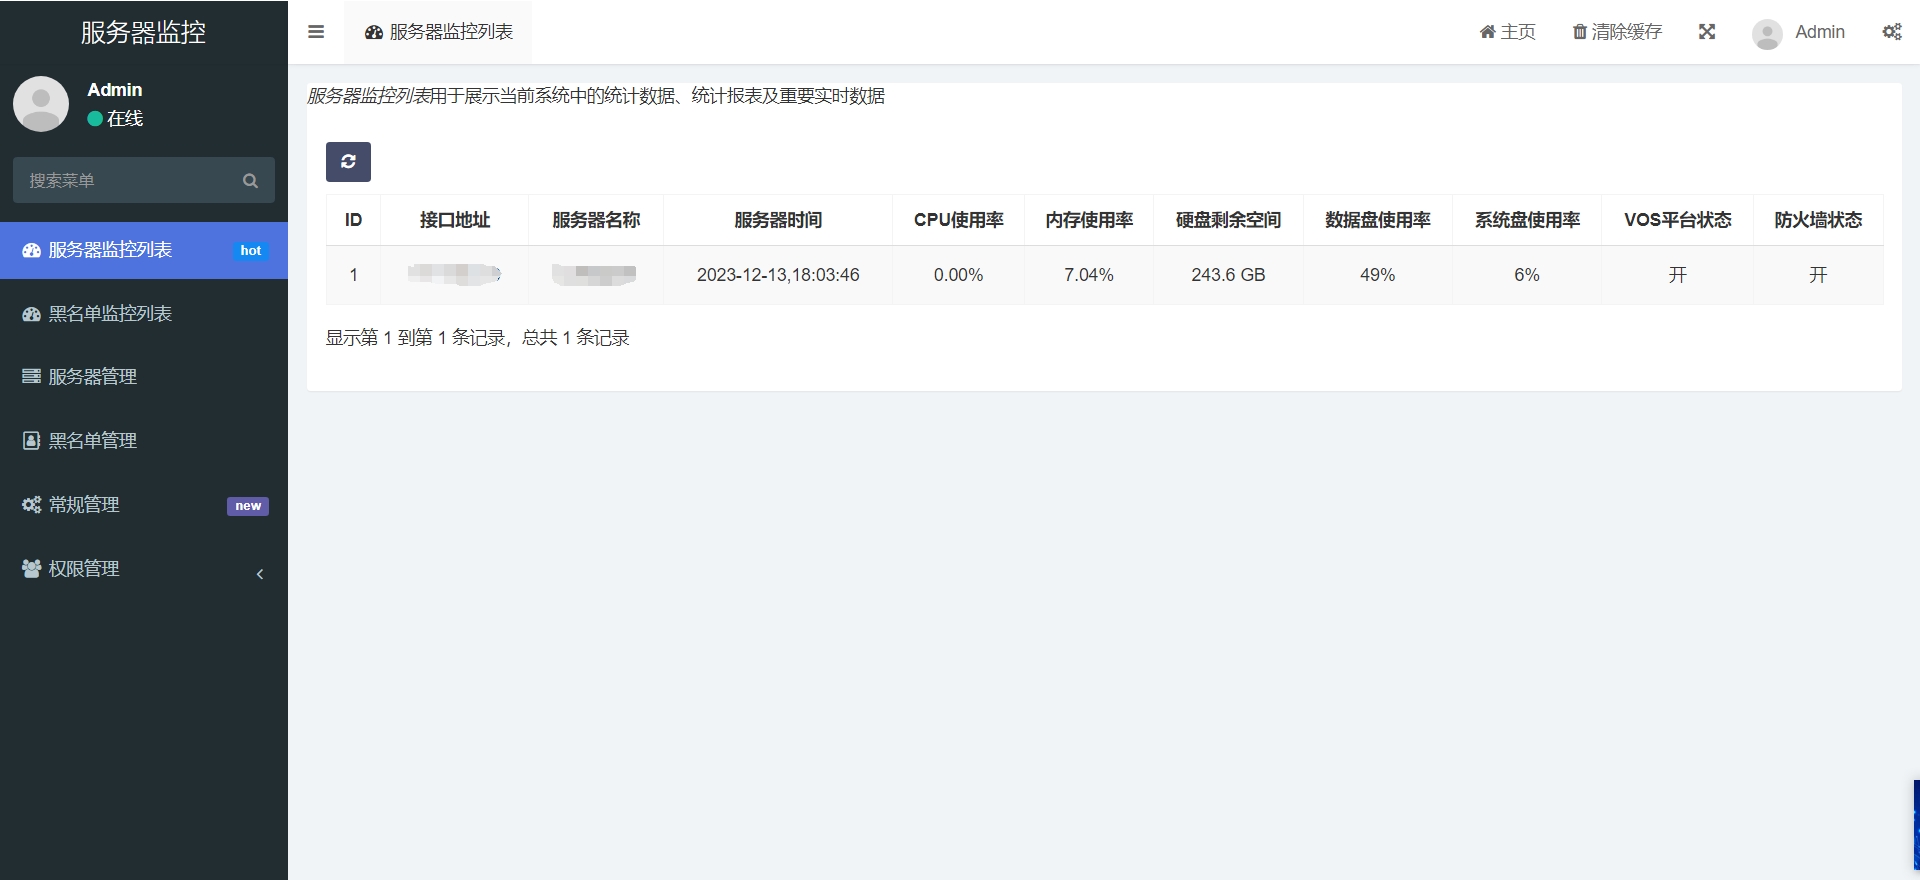Open settings via top-right gears icon
The height and width of the screenshot is (880, 1920).
pyautogui.click(x=1892, y=32)
